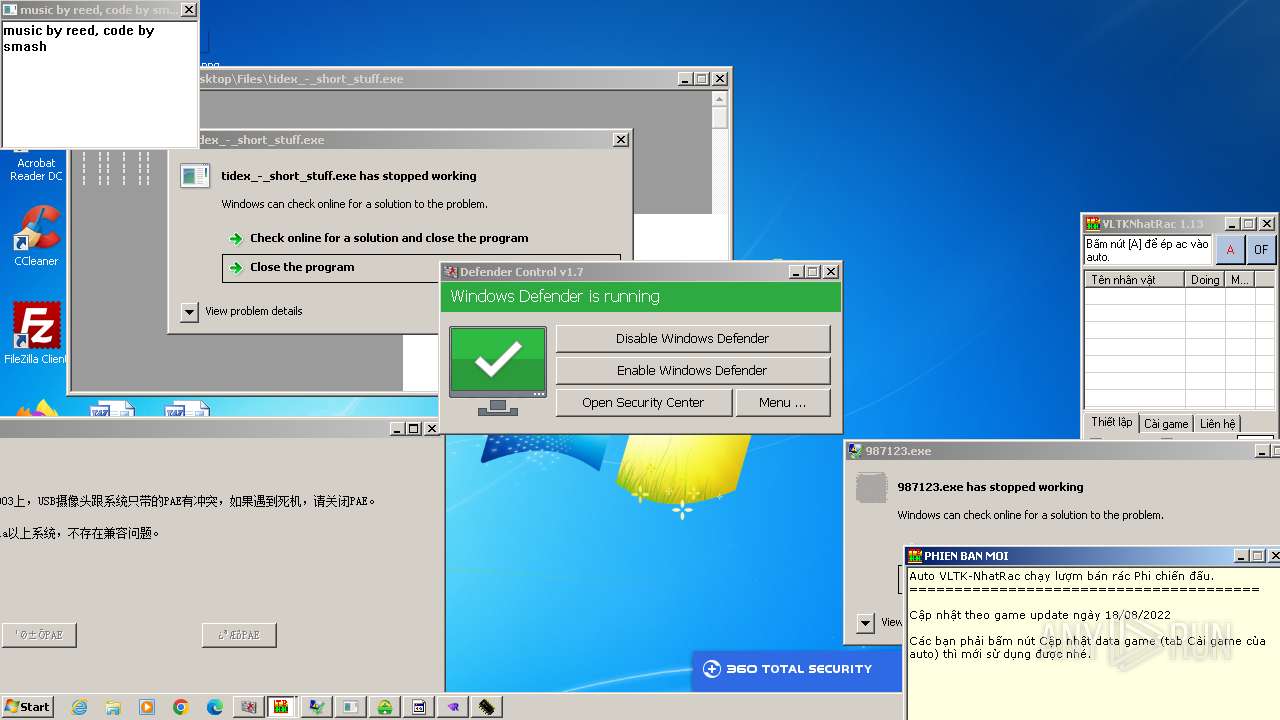
Task: Open CCleaner desktop shortcut
Action: tap(36, 236)
